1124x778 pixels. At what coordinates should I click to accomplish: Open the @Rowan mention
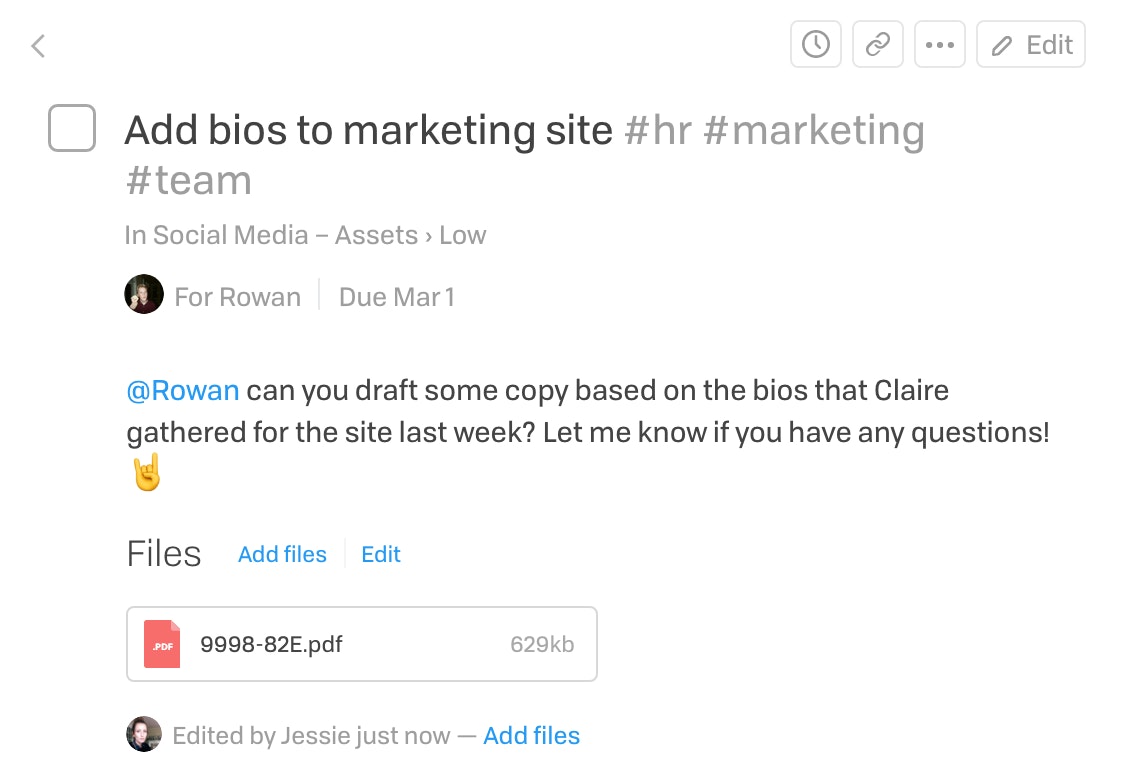click(x=183, y=391)
